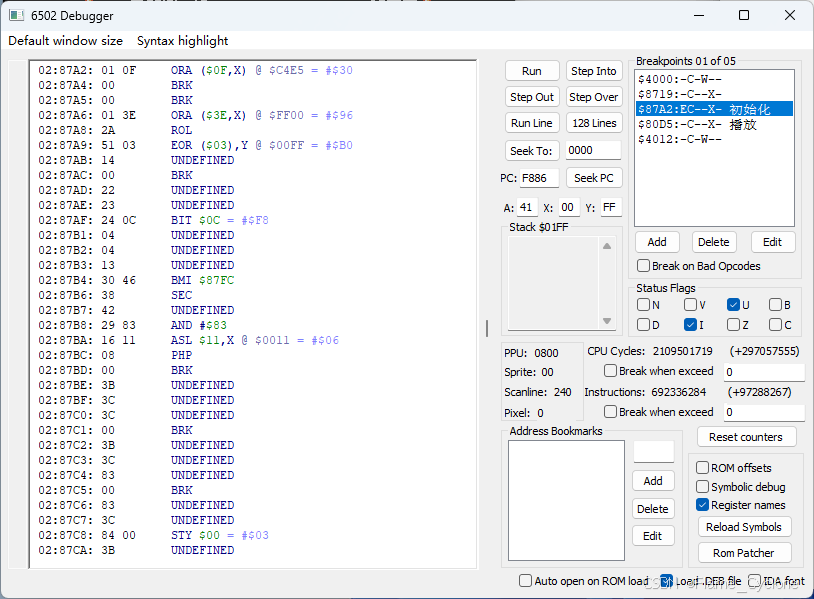Click Edit under Breakpoints list

pyautogui.click(x=772, y=242)
